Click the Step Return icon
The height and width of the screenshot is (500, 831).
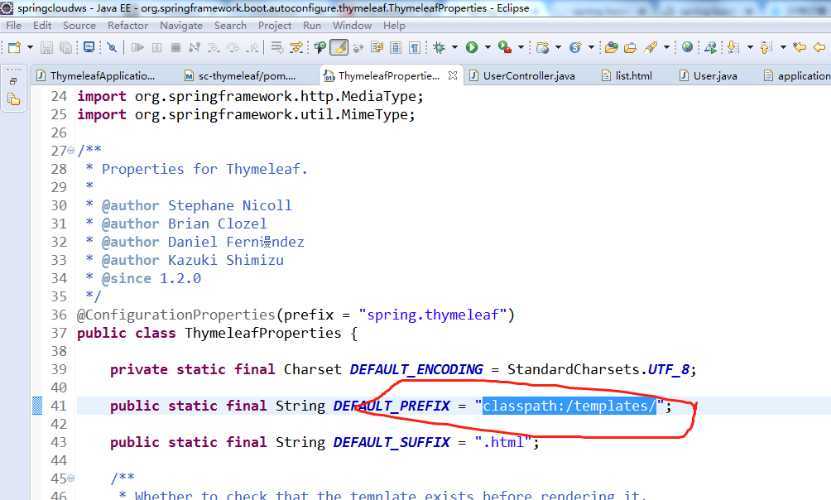pos(253,48)
